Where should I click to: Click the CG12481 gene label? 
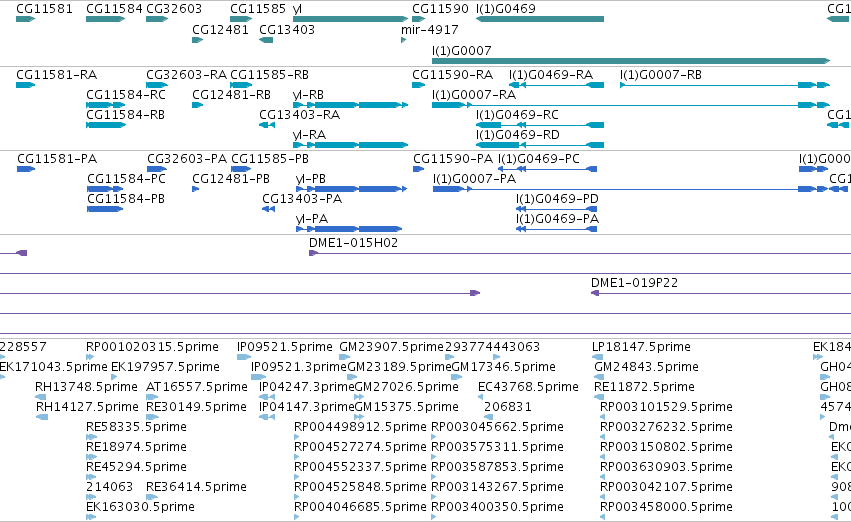(220, 30)
